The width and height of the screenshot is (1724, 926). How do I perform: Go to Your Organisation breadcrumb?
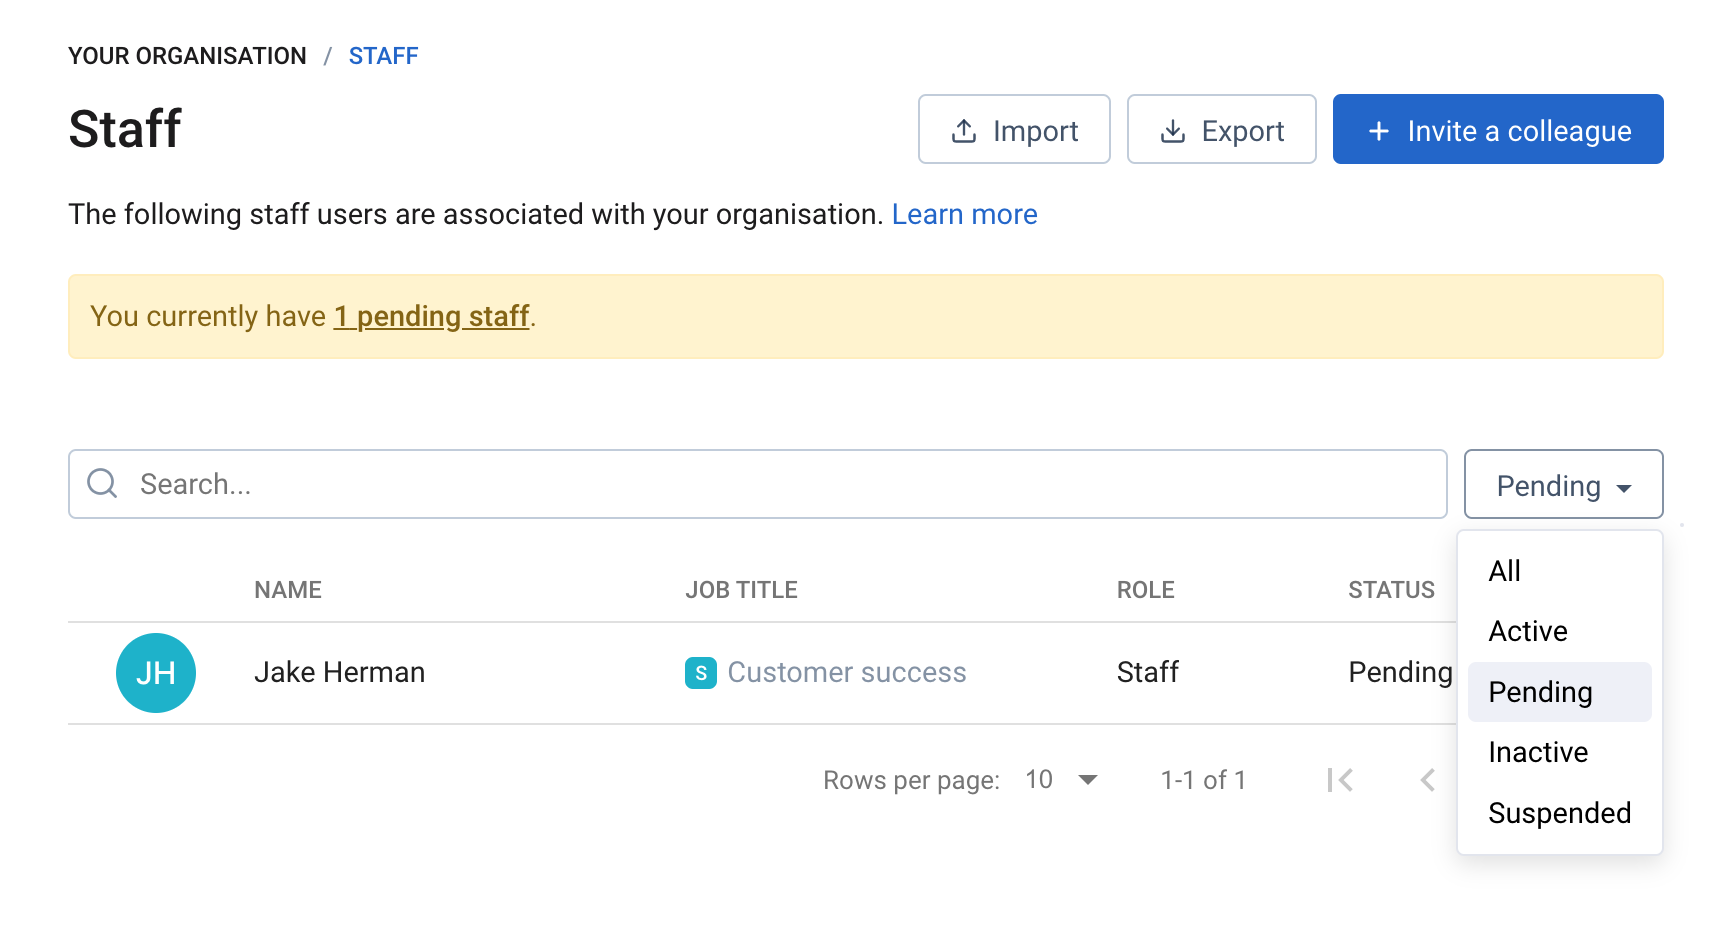pyautogui.click(x=187, y=56)
